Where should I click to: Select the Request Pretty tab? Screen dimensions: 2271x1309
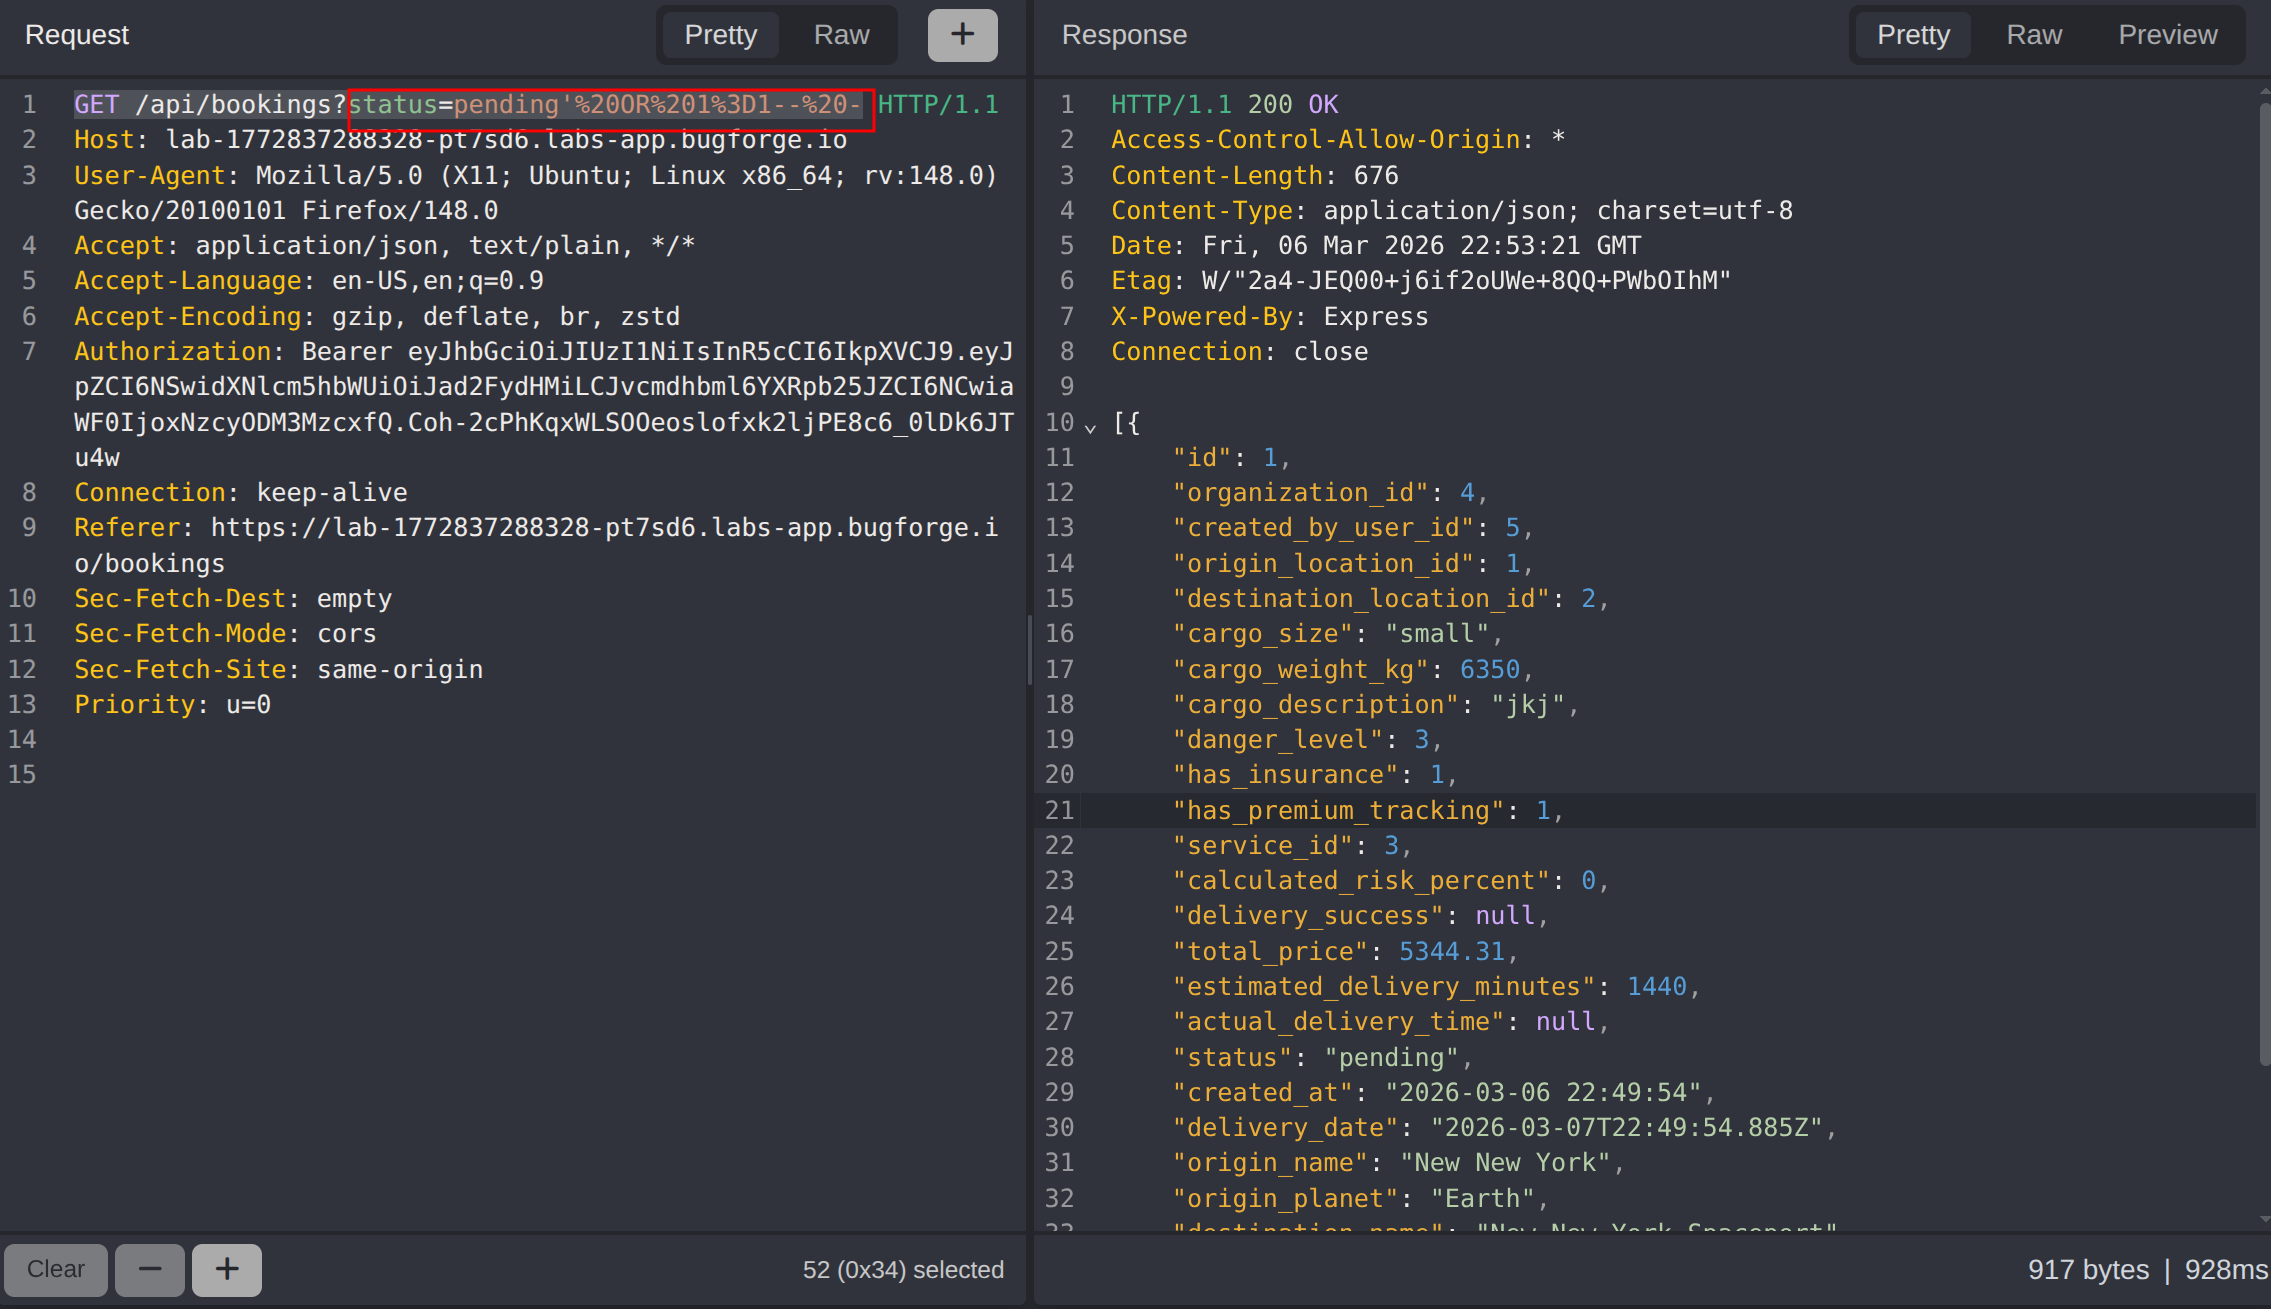(x=720, y=35)
